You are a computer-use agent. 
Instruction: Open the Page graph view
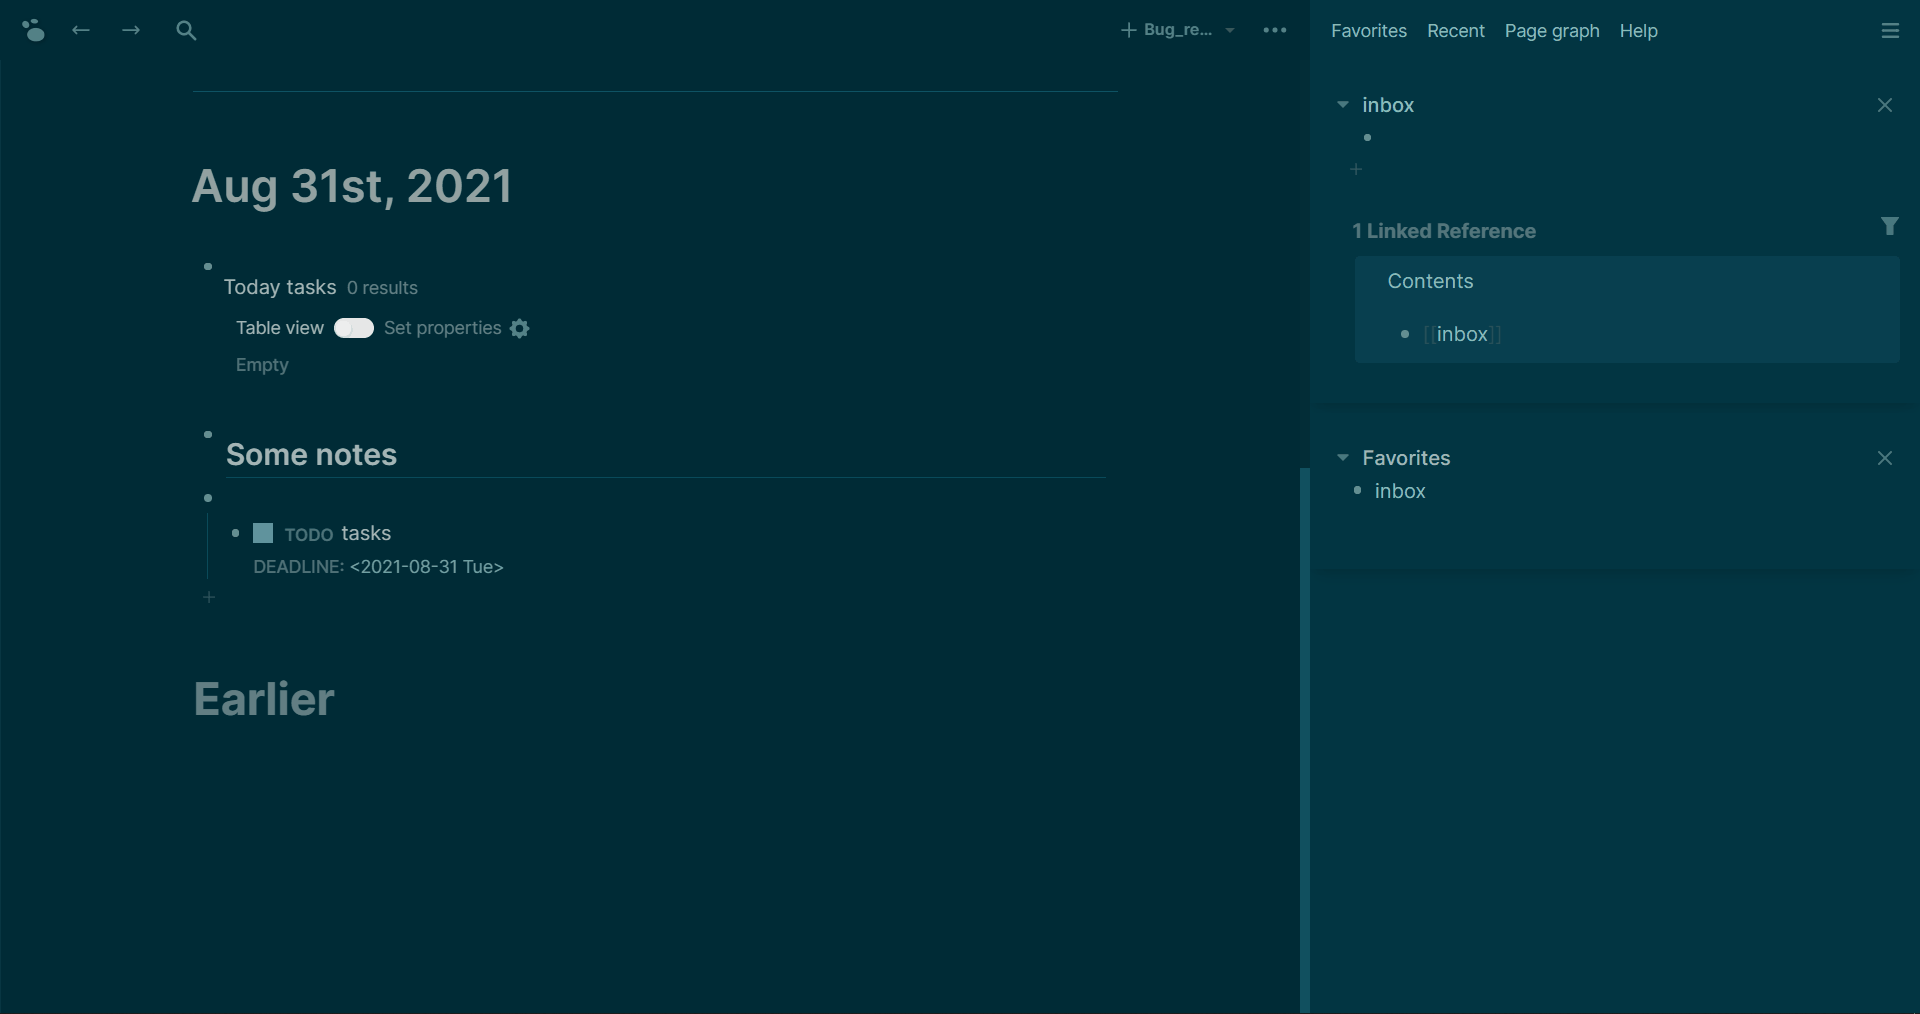click(1551, 31)
